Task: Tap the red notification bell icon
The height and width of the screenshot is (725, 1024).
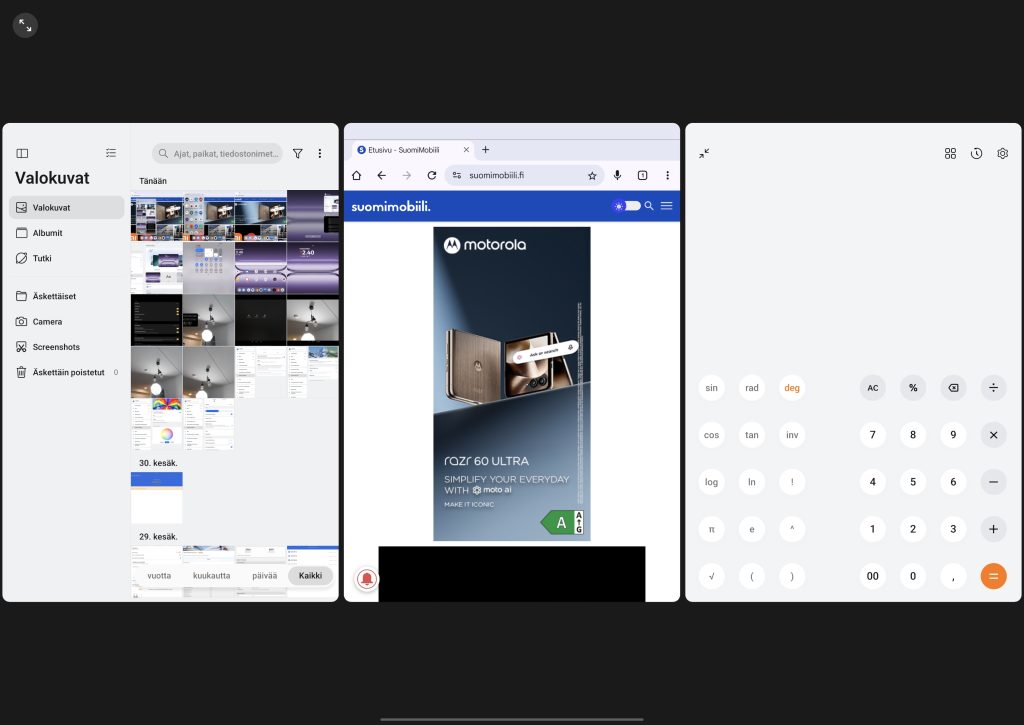Action: pos(367,579)
